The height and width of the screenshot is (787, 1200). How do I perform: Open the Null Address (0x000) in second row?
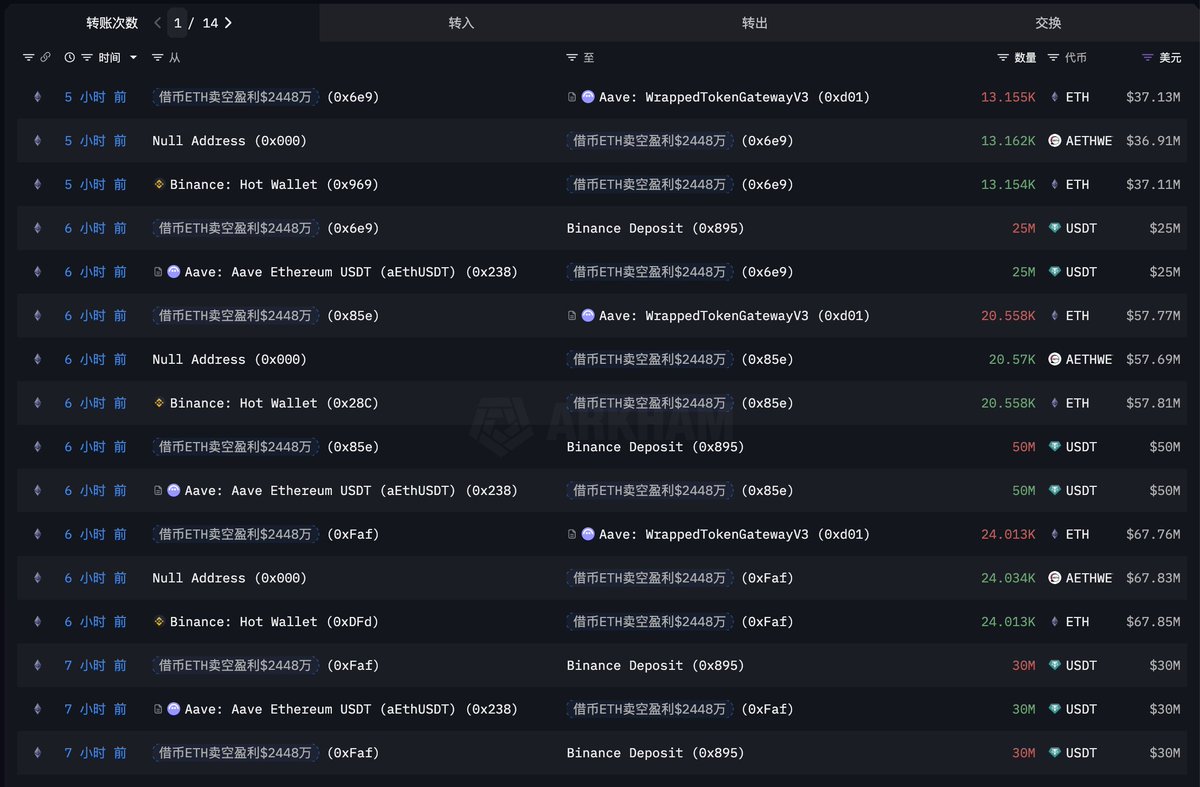(x=229, y=141)
